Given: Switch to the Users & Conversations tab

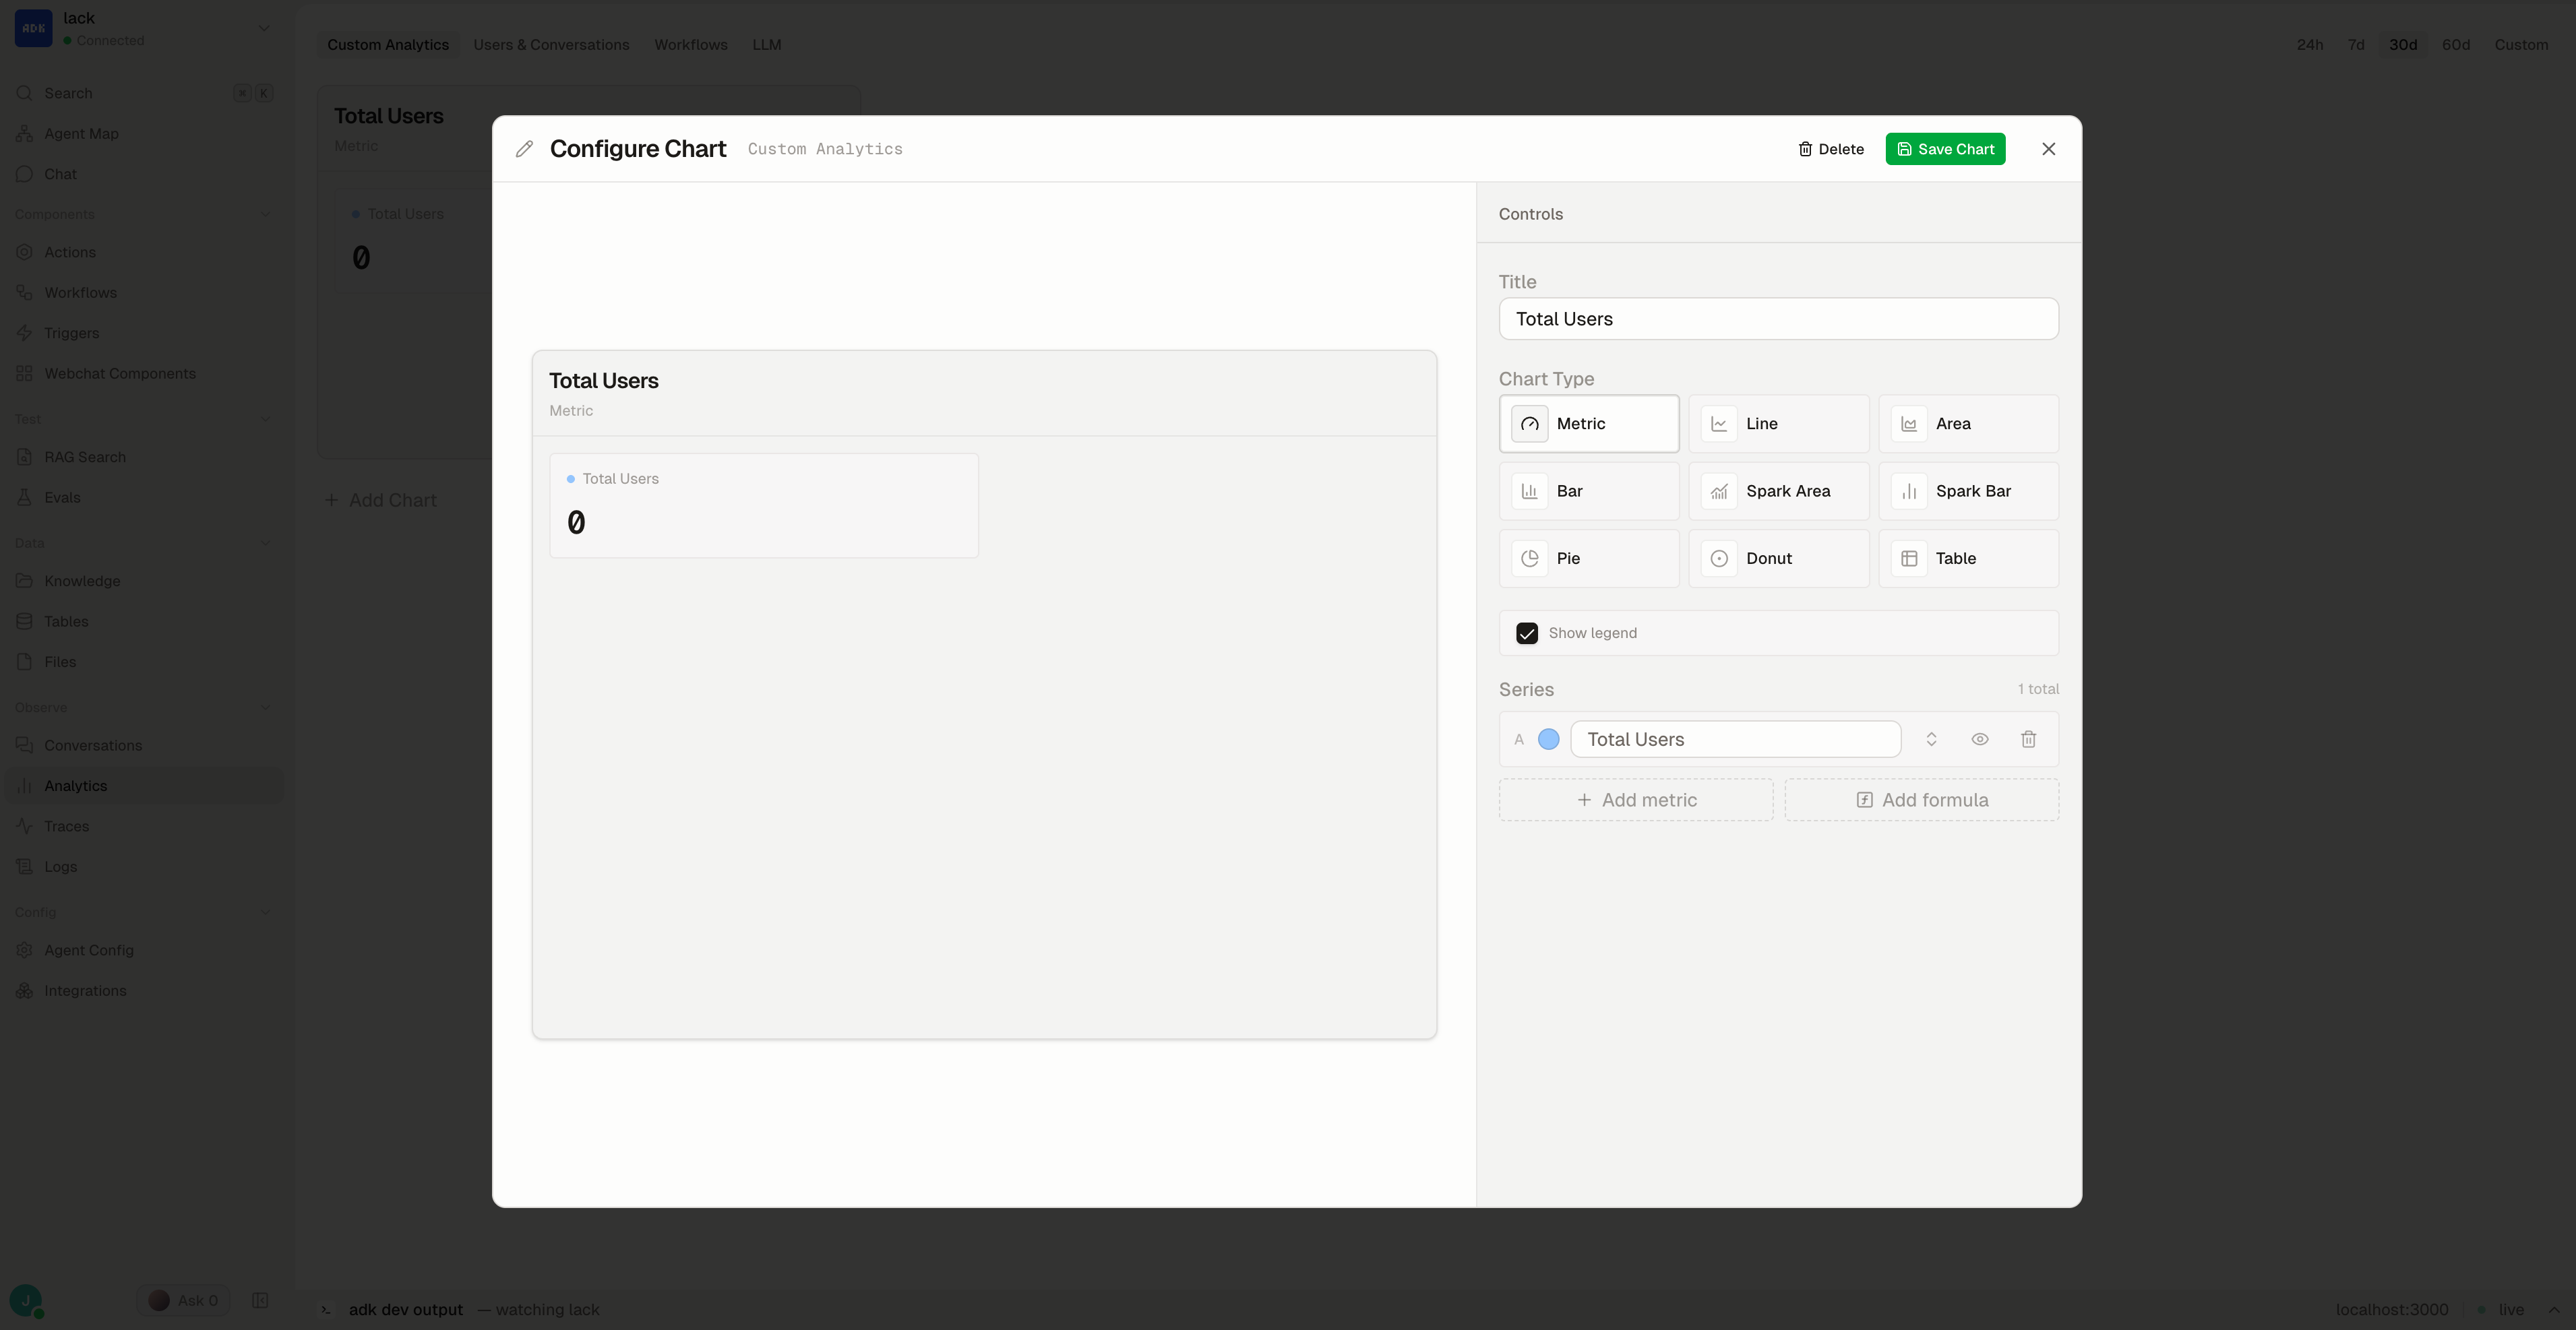Looking at the screenshot, I should click(x=551, y=45).
